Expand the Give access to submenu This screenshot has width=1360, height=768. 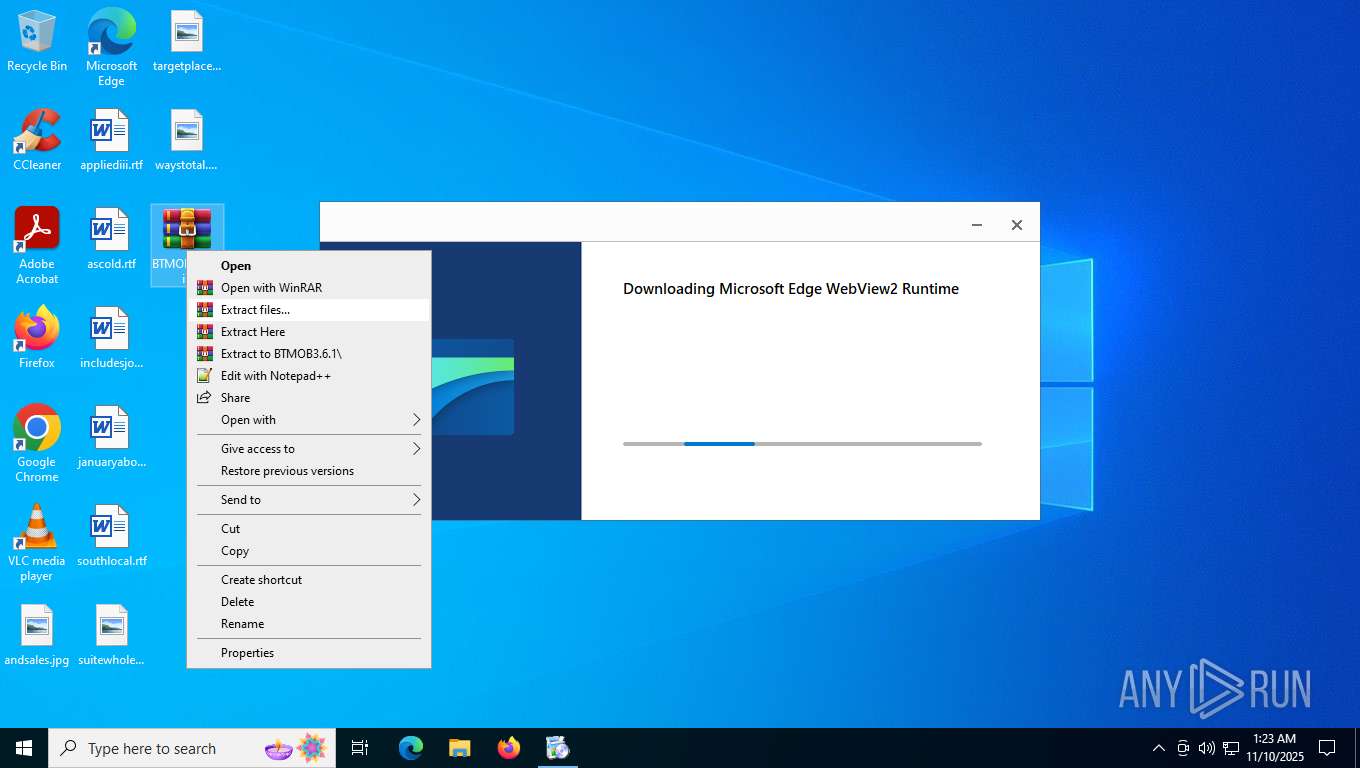point(309,449)
